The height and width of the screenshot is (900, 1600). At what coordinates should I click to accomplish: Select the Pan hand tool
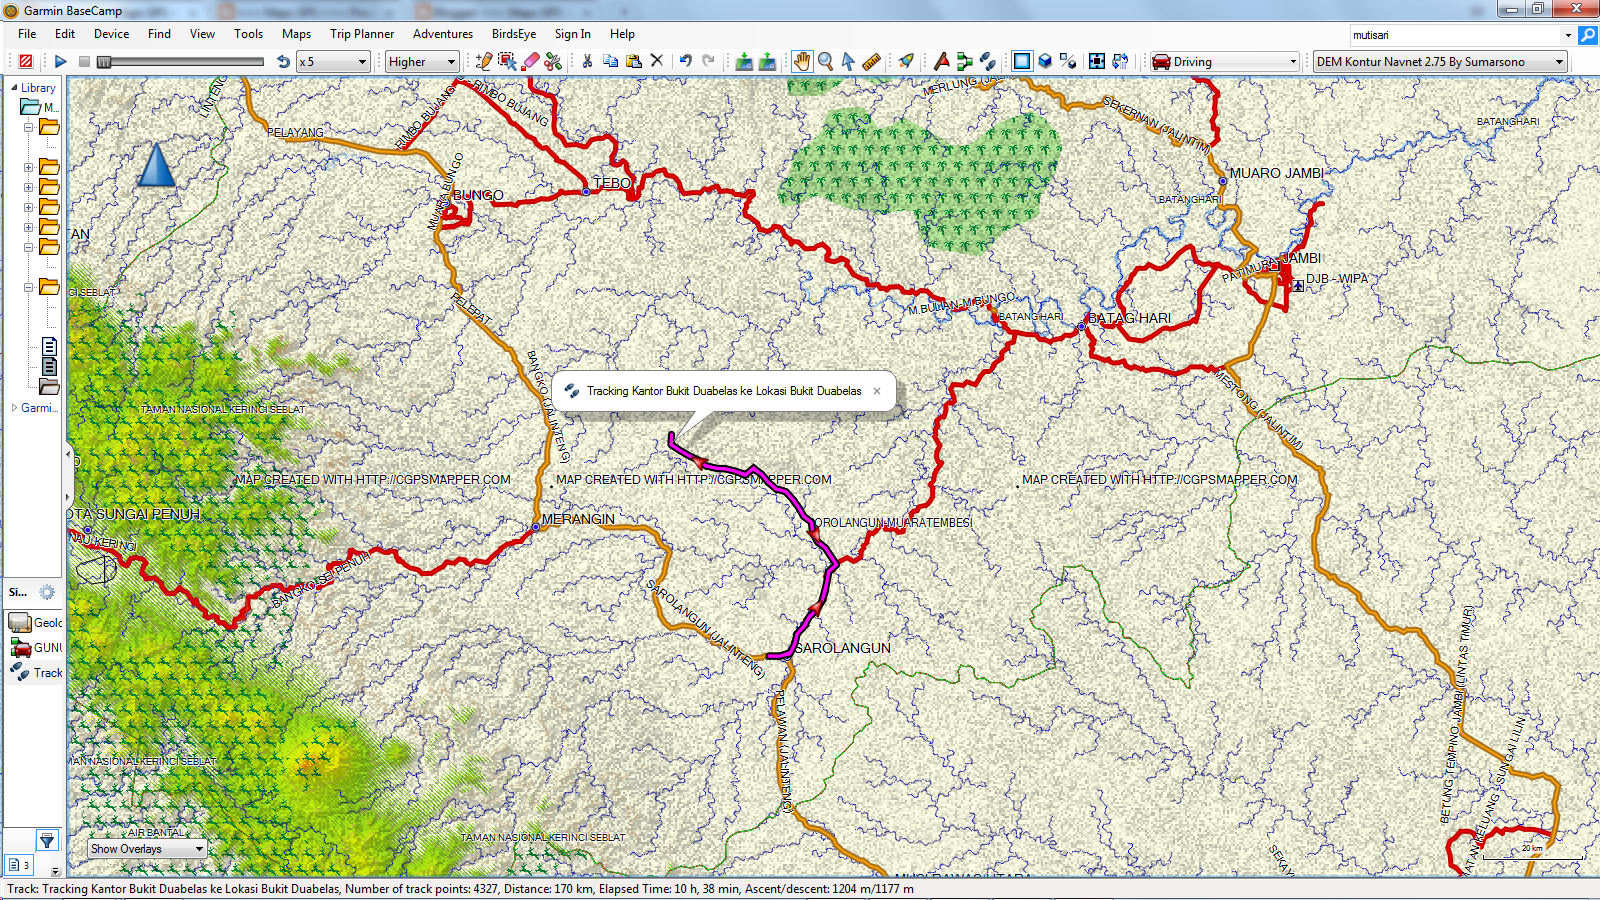click(802, 61)
